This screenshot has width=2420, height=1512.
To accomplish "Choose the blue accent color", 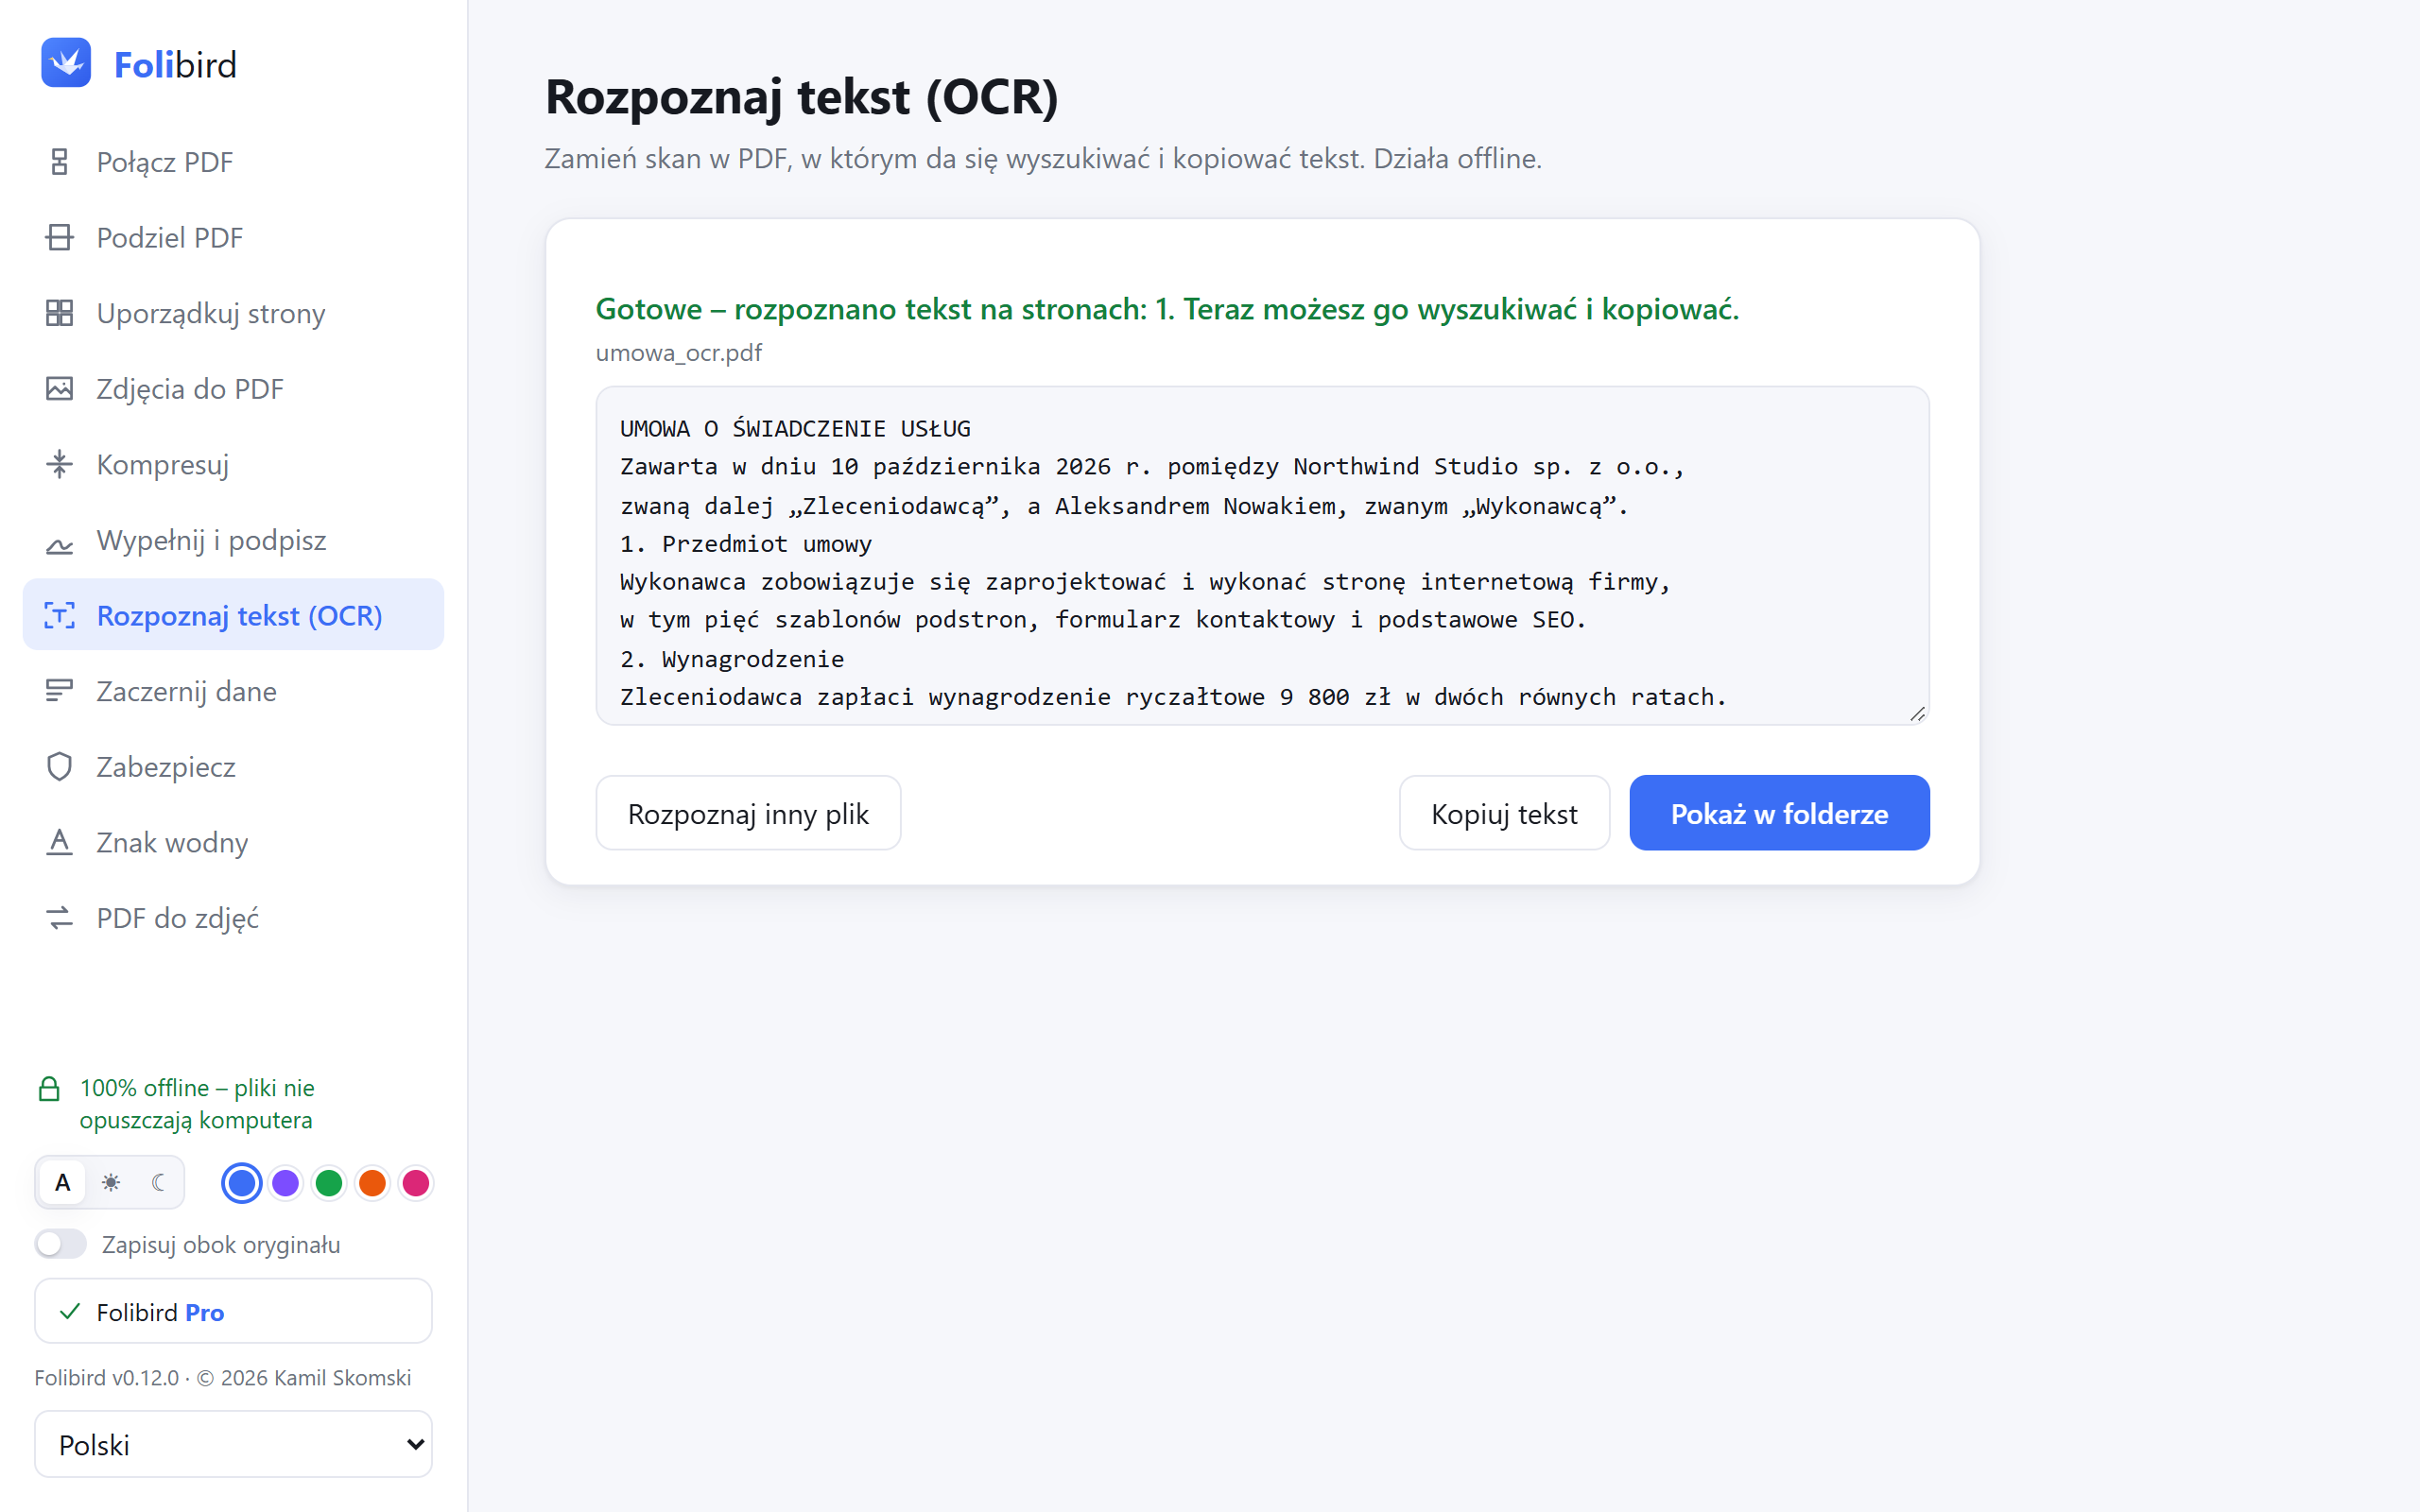I will [x=241, y=1183].
